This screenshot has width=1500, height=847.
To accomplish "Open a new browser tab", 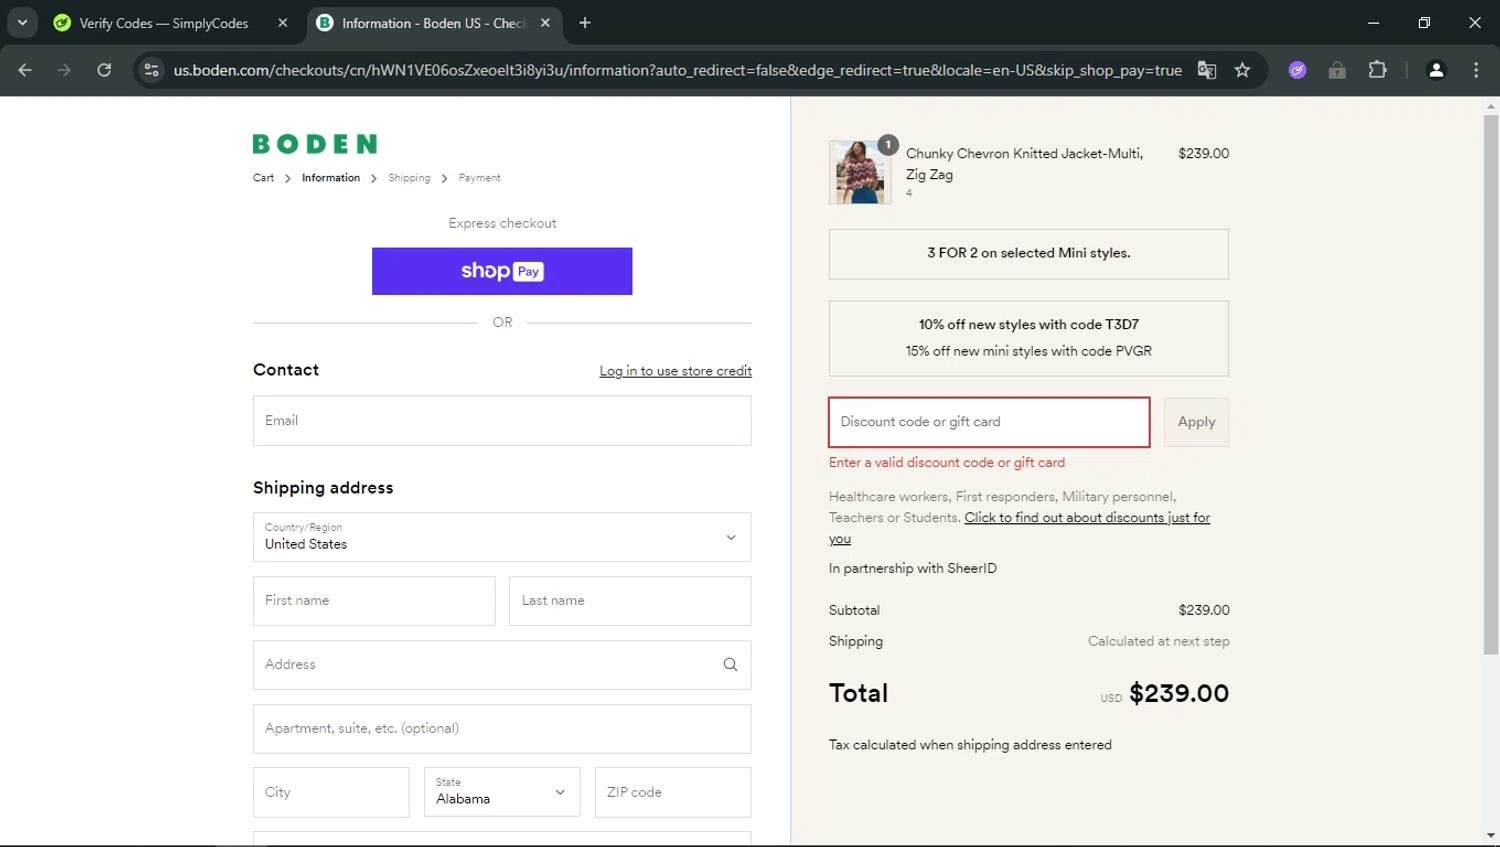I will pos(585,23).
